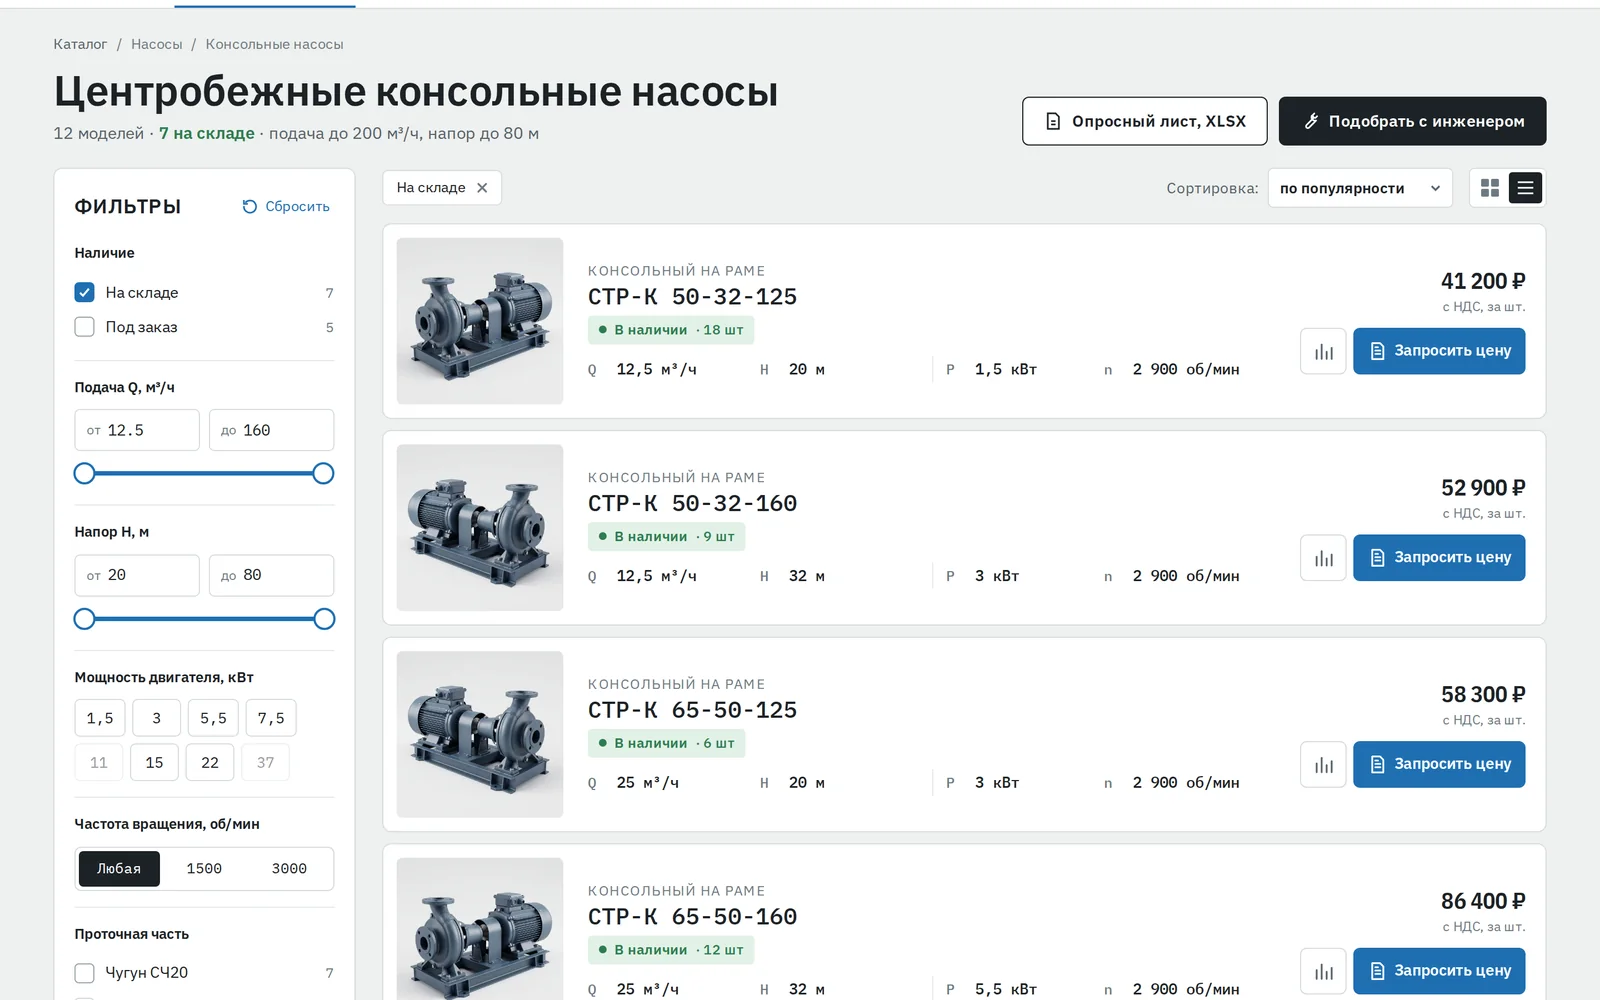Open Консольные насосы breadcrumb

[274, 44]
